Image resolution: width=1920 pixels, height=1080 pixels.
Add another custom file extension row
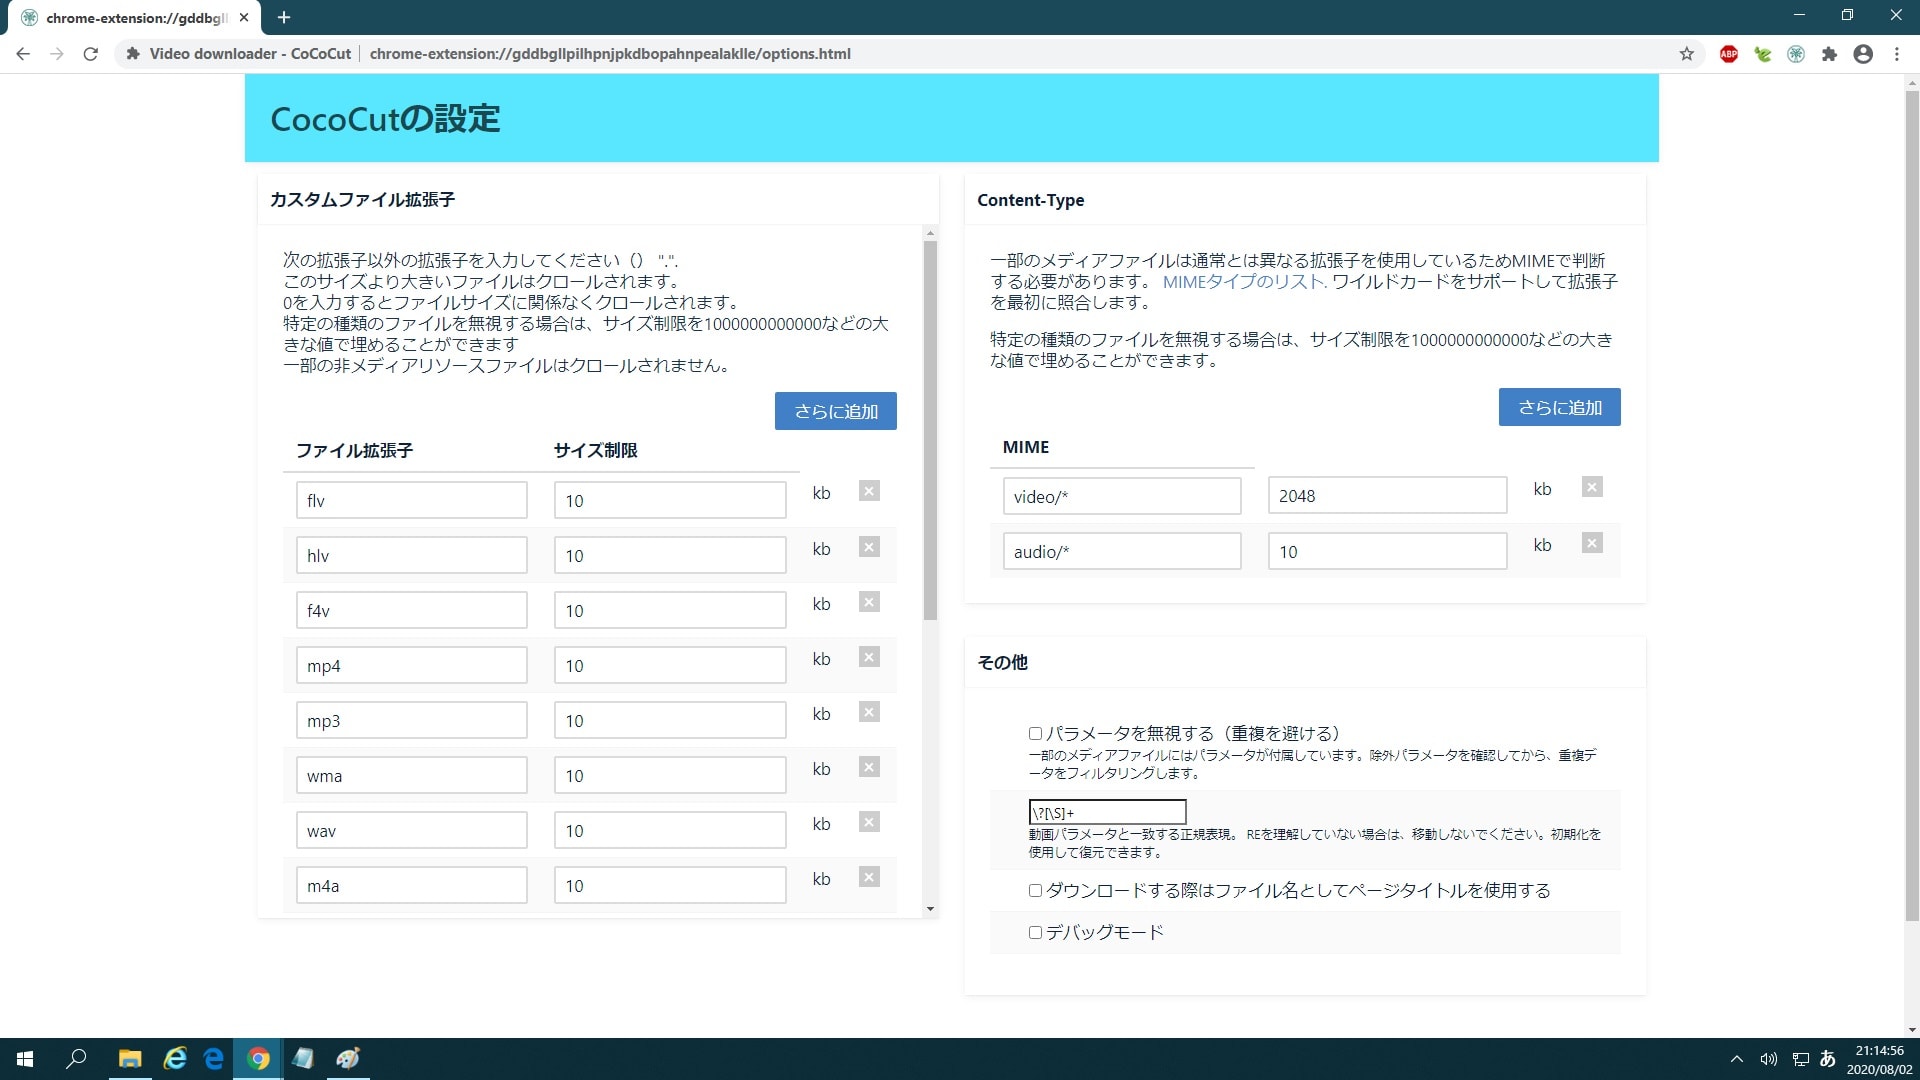click(835, 411)
